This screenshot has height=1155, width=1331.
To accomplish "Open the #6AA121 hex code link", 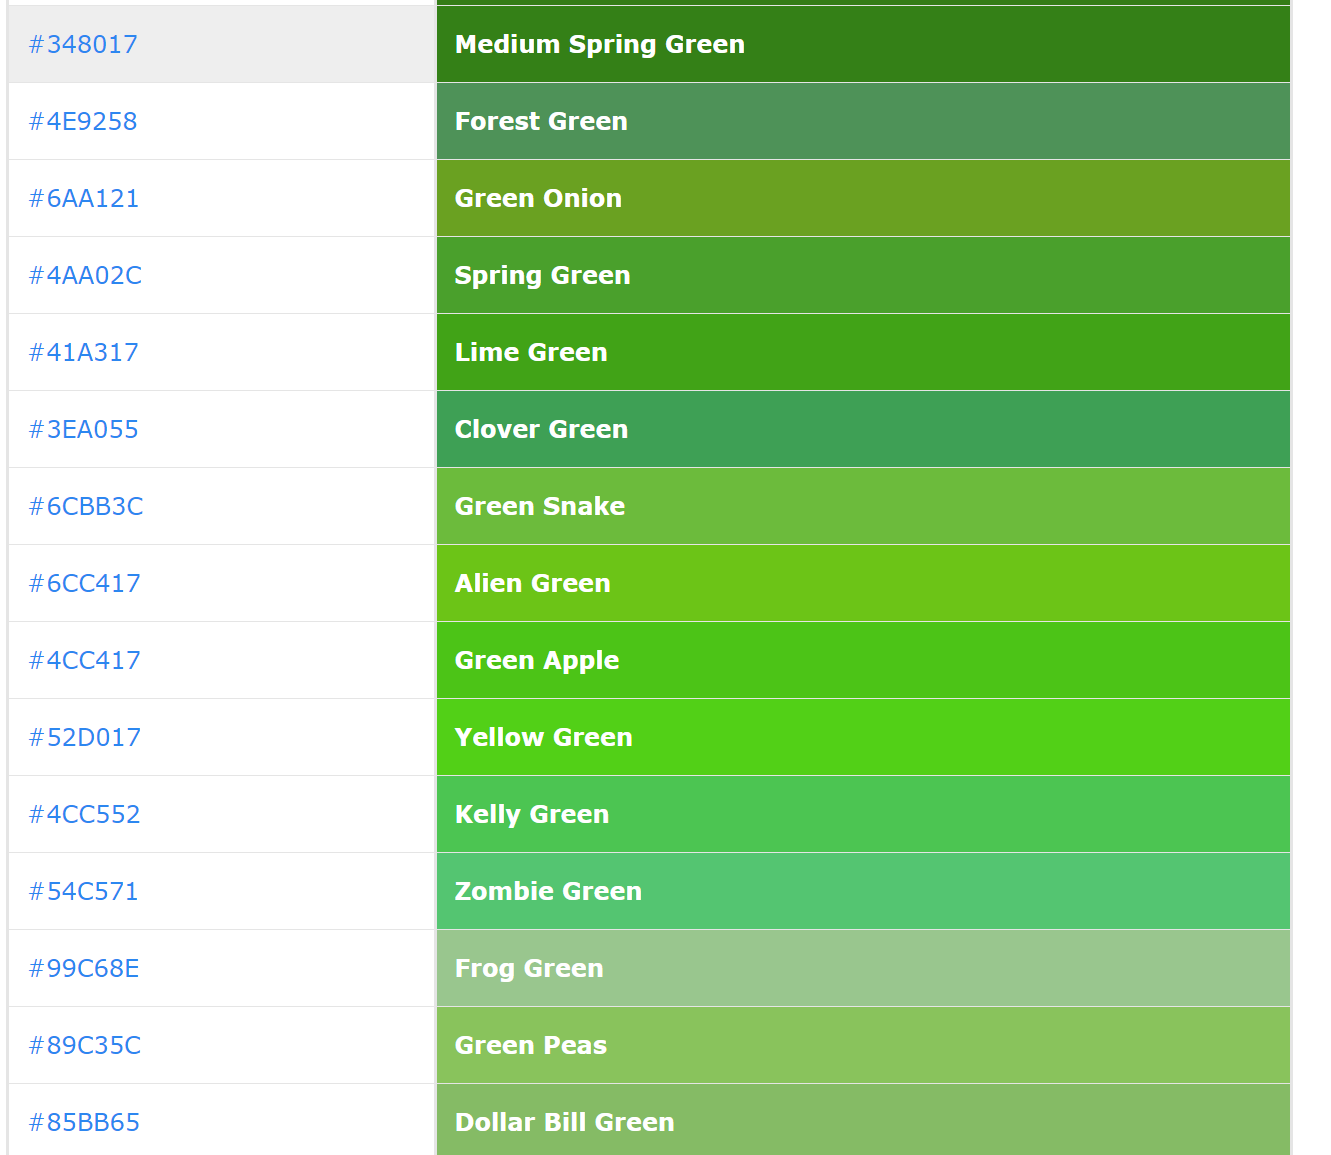I will pyautogui.click(x=83, y=198).
